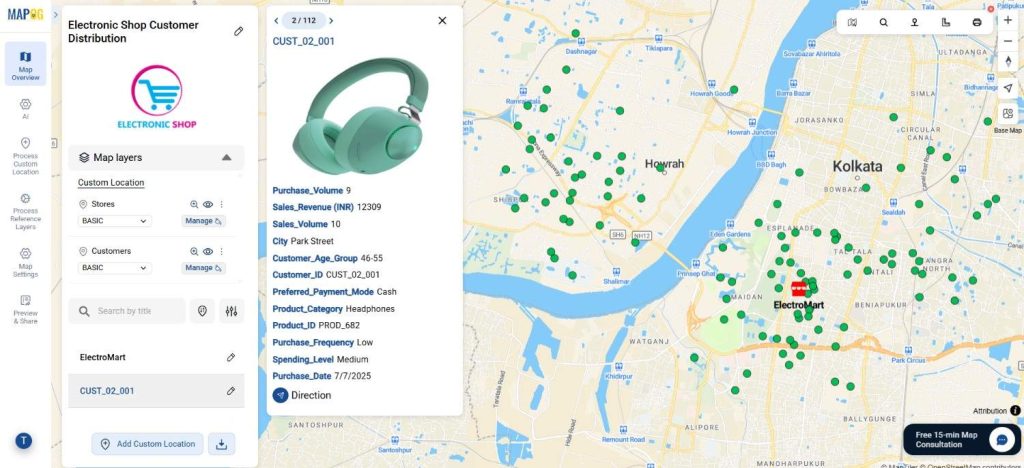Manage the Customers layer
1024x468 pixels.
pyautogui.click(x=204, y=268)
